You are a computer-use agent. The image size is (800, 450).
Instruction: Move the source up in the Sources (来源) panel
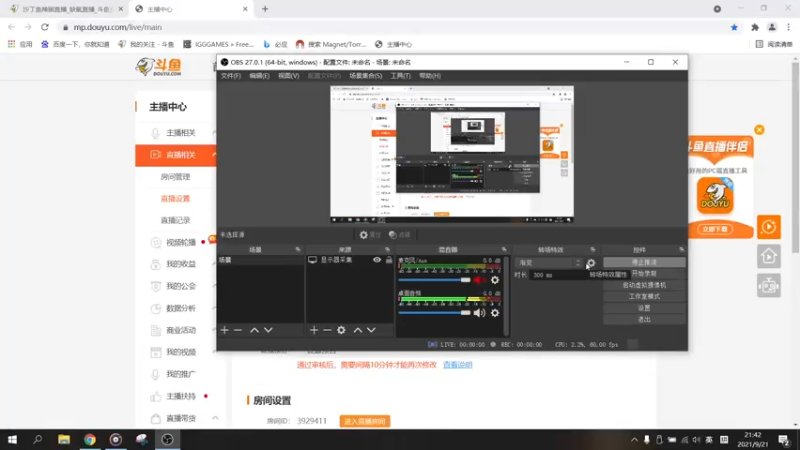[358, 330]
